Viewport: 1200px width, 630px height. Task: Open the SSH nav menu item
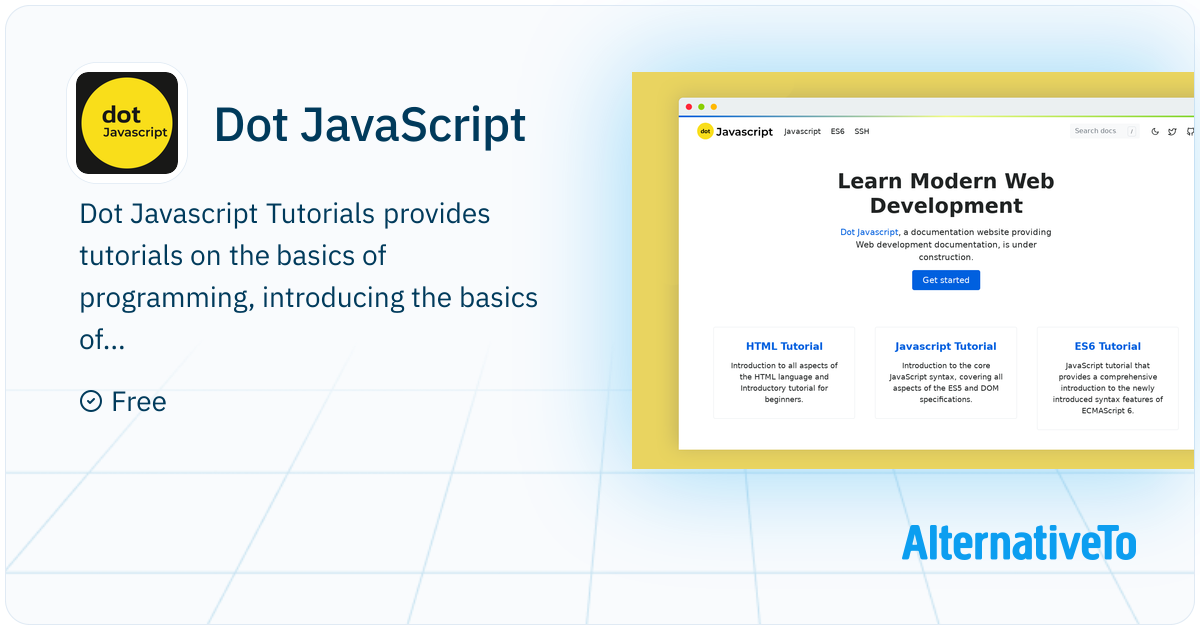point(861,131)
